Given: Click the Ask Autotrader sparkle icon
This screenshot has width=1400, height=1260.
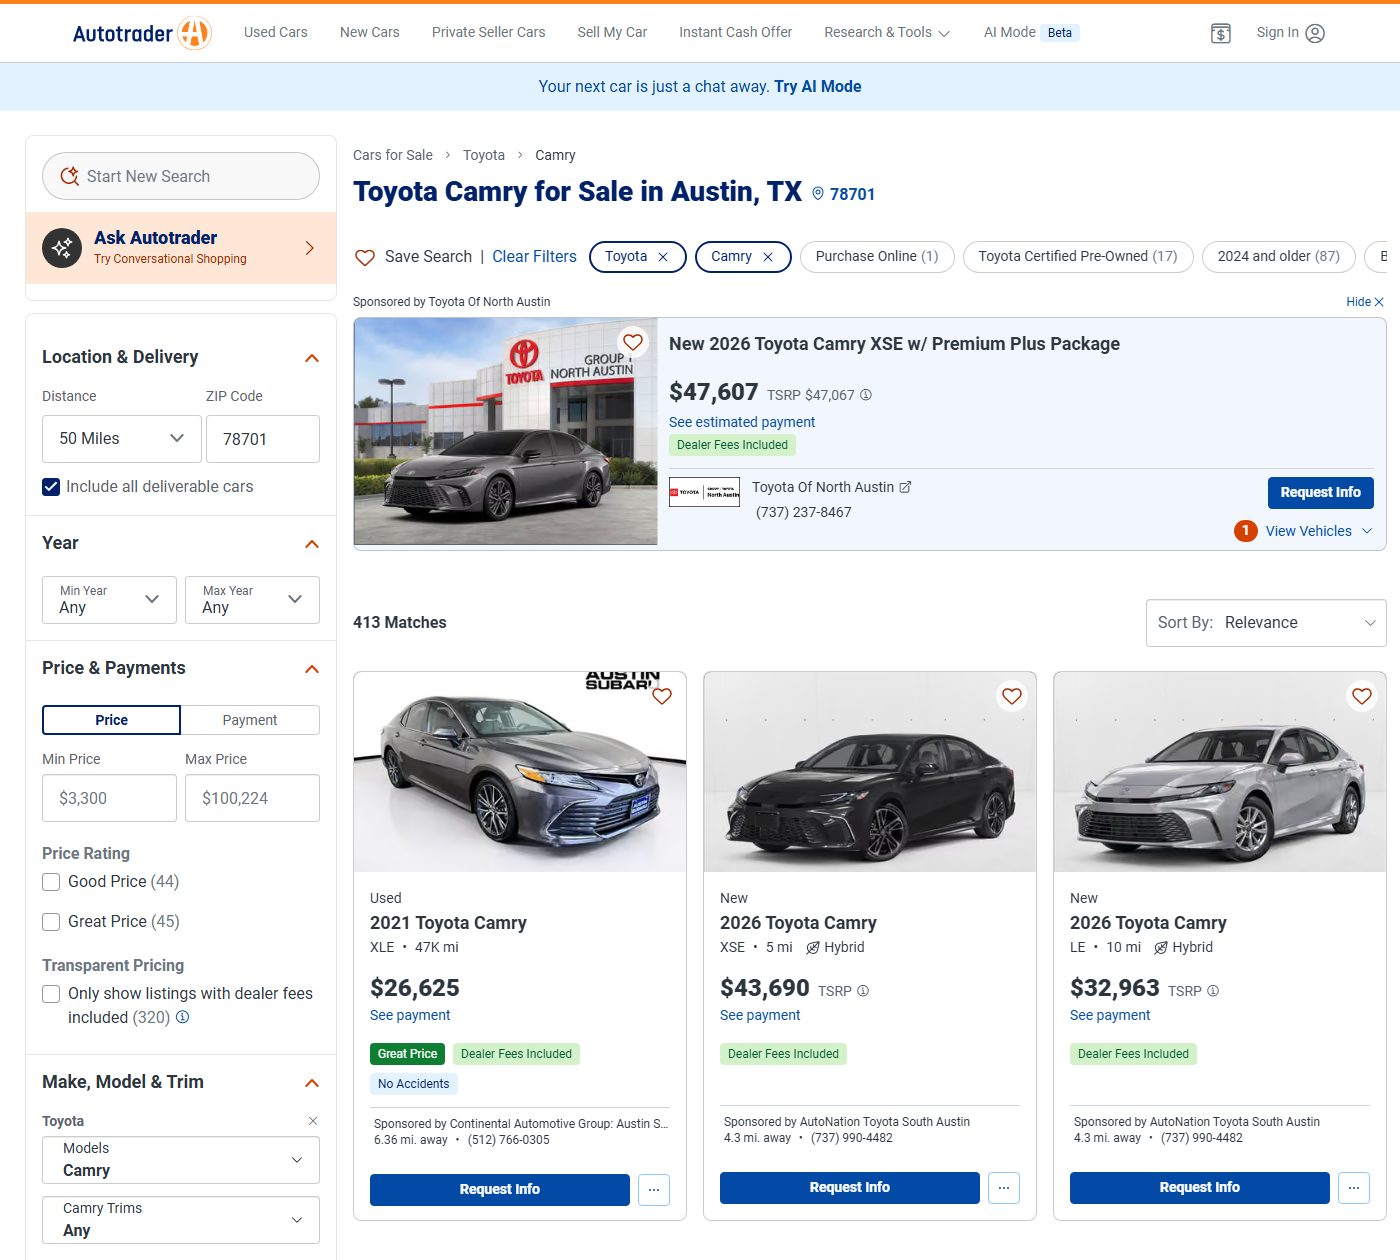Looking at the screenshot, I should click(x=62, y=248).
